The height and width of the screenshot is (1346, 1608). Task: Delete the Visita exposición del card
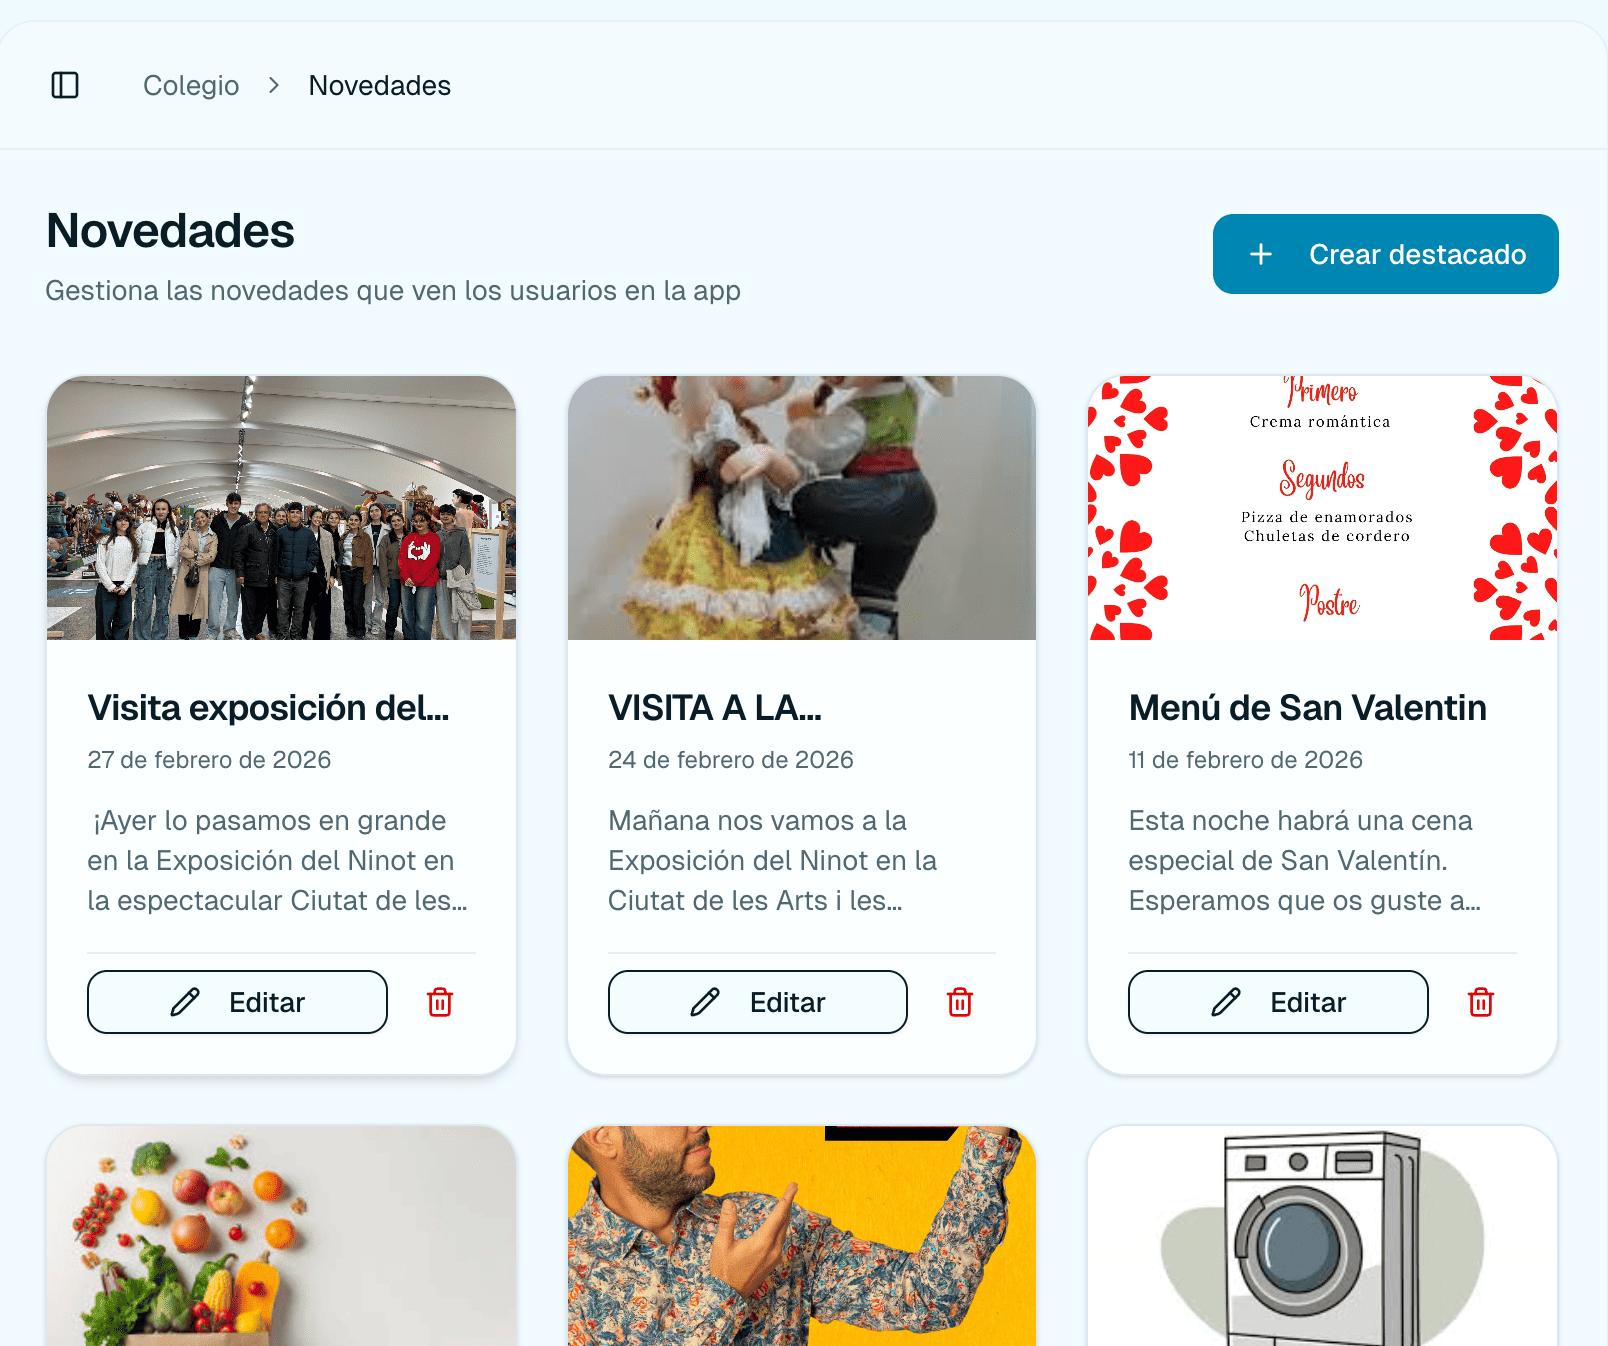pos(440,1002)
